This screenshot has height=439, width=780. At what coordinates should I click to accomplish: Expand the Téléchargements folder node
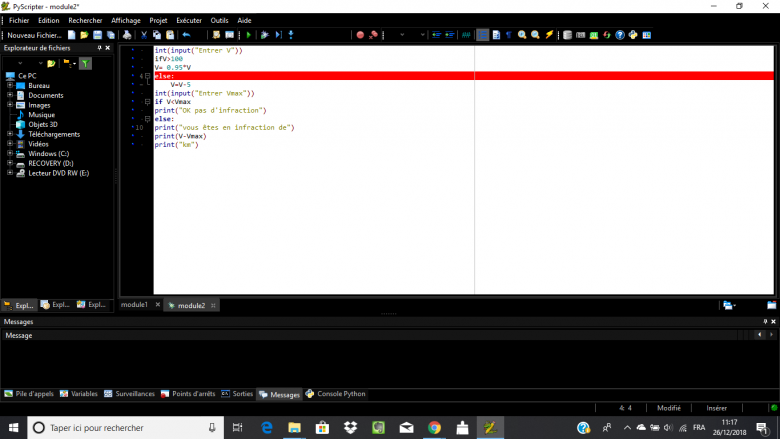10,134
